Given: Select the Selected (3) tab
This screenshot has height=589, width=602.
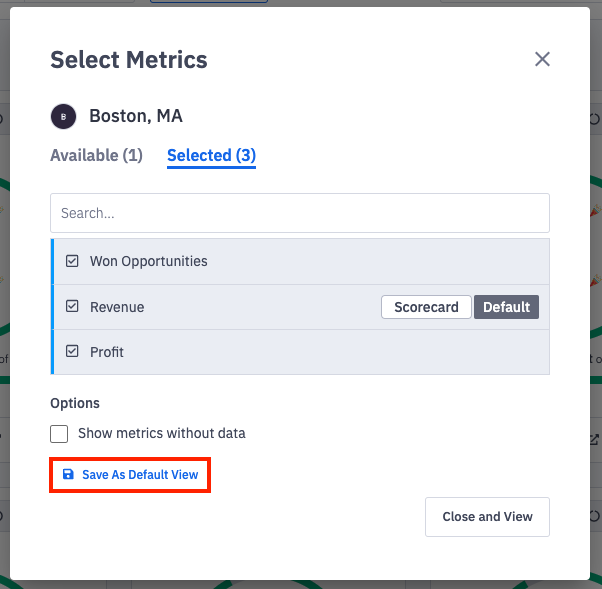Looking at the screenshot, I should tap(211, 155).
